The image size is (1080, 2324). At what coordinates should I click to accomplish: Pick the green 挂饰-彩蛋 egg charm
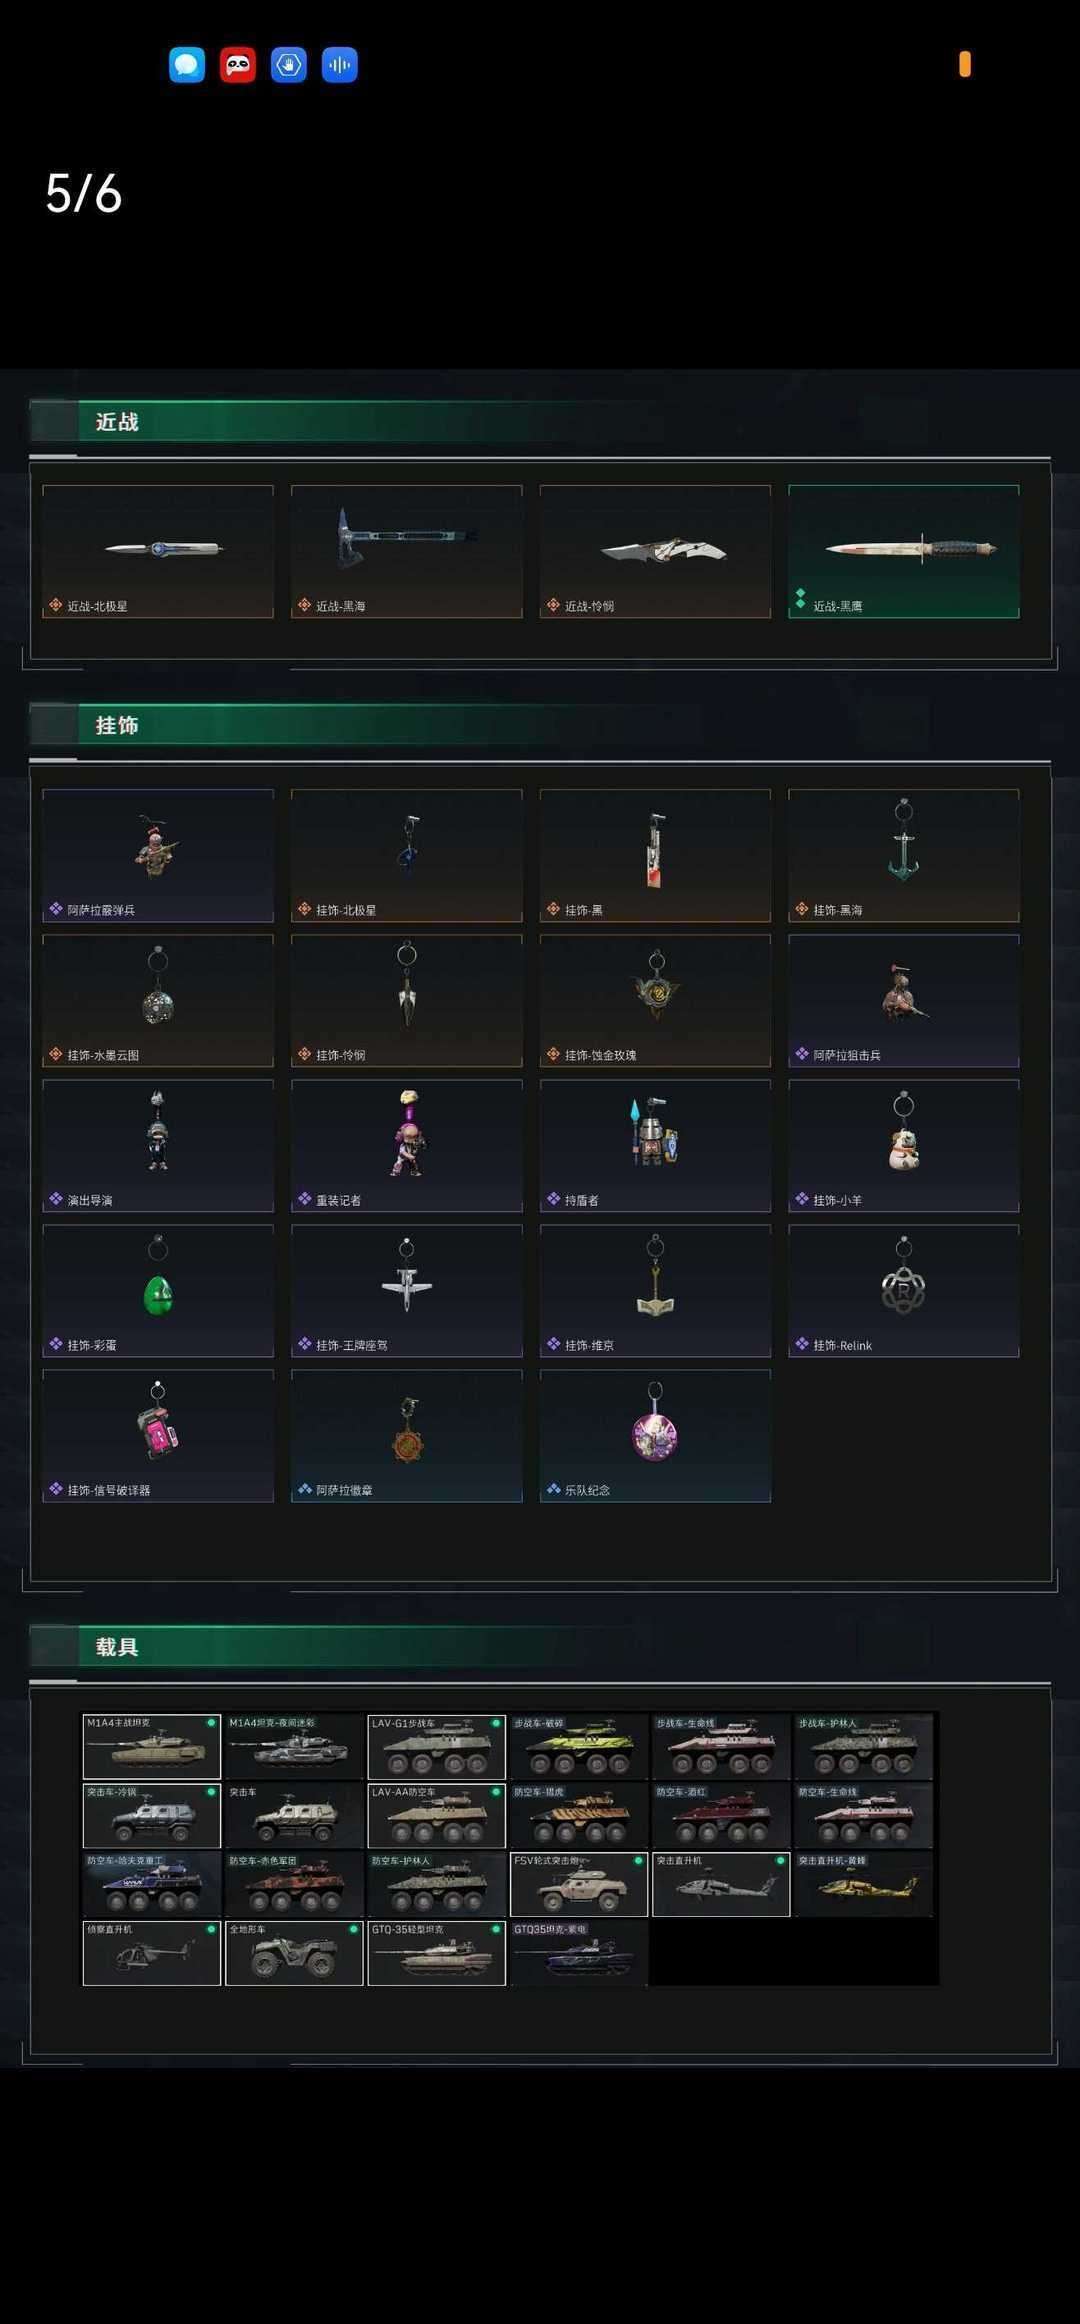[158, 1290]
